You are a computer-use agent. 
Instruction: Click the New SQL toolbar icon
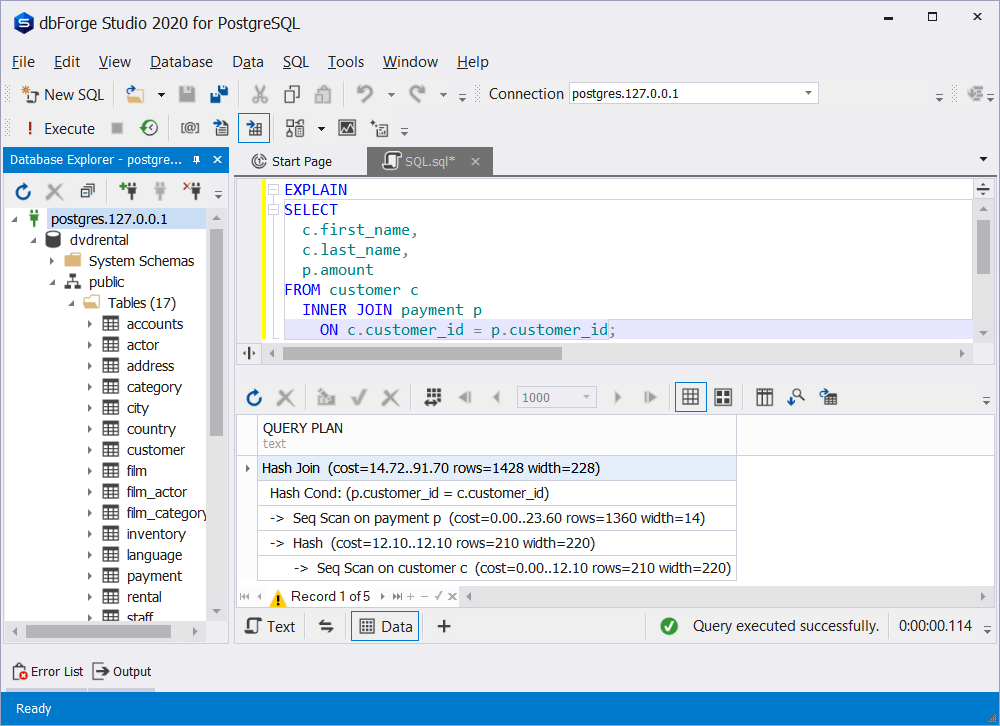[x=62, y=94]
